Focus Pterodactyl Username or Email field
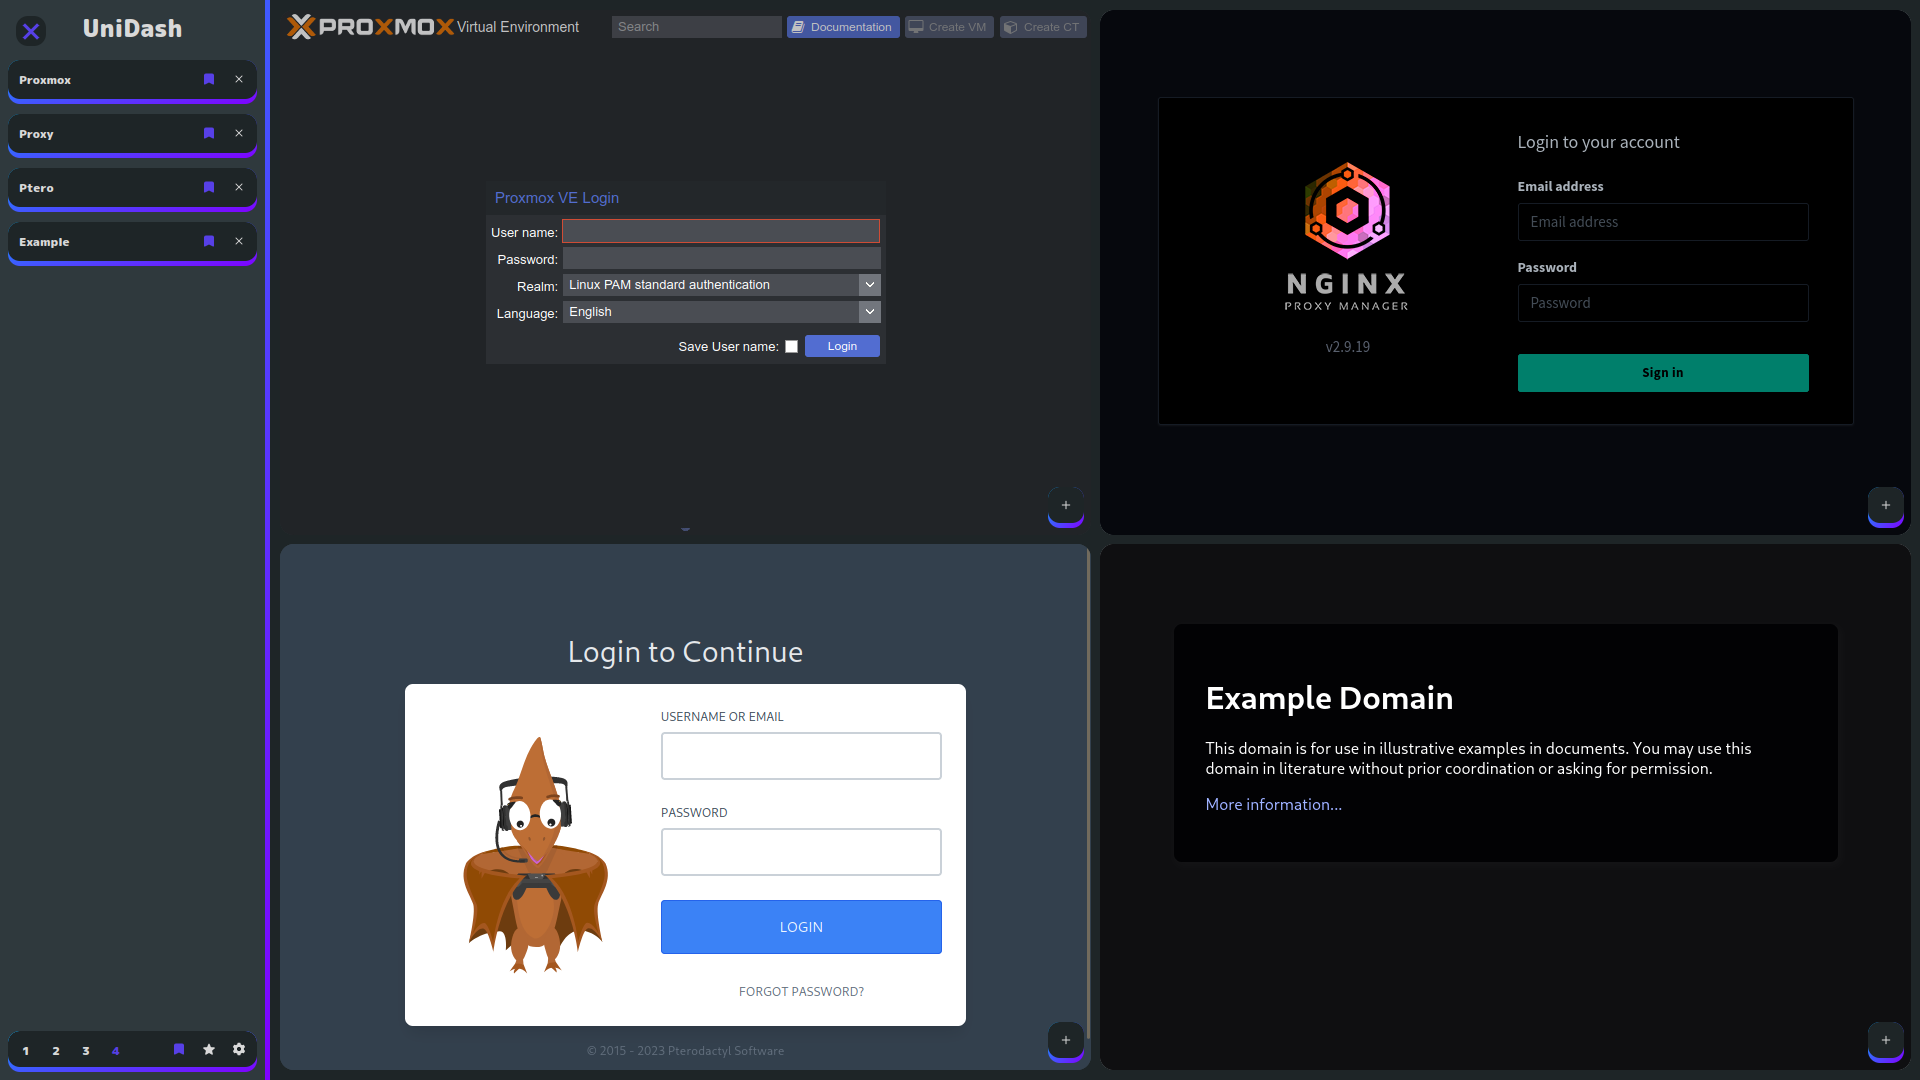Image resolution: width=1920 pixels, height=1080 pixels. click(x=801, y=756)
